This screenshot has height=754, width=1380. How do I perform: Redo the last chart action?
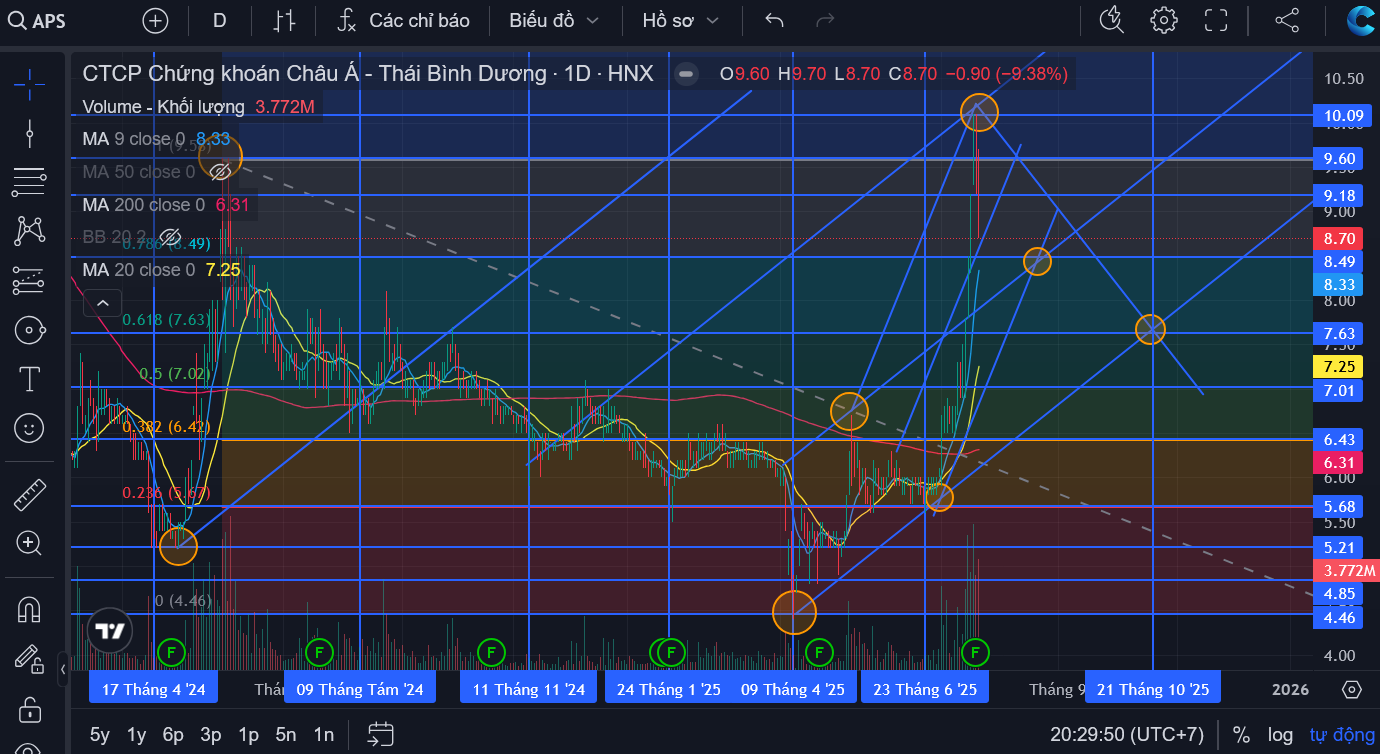click(825, 20)
